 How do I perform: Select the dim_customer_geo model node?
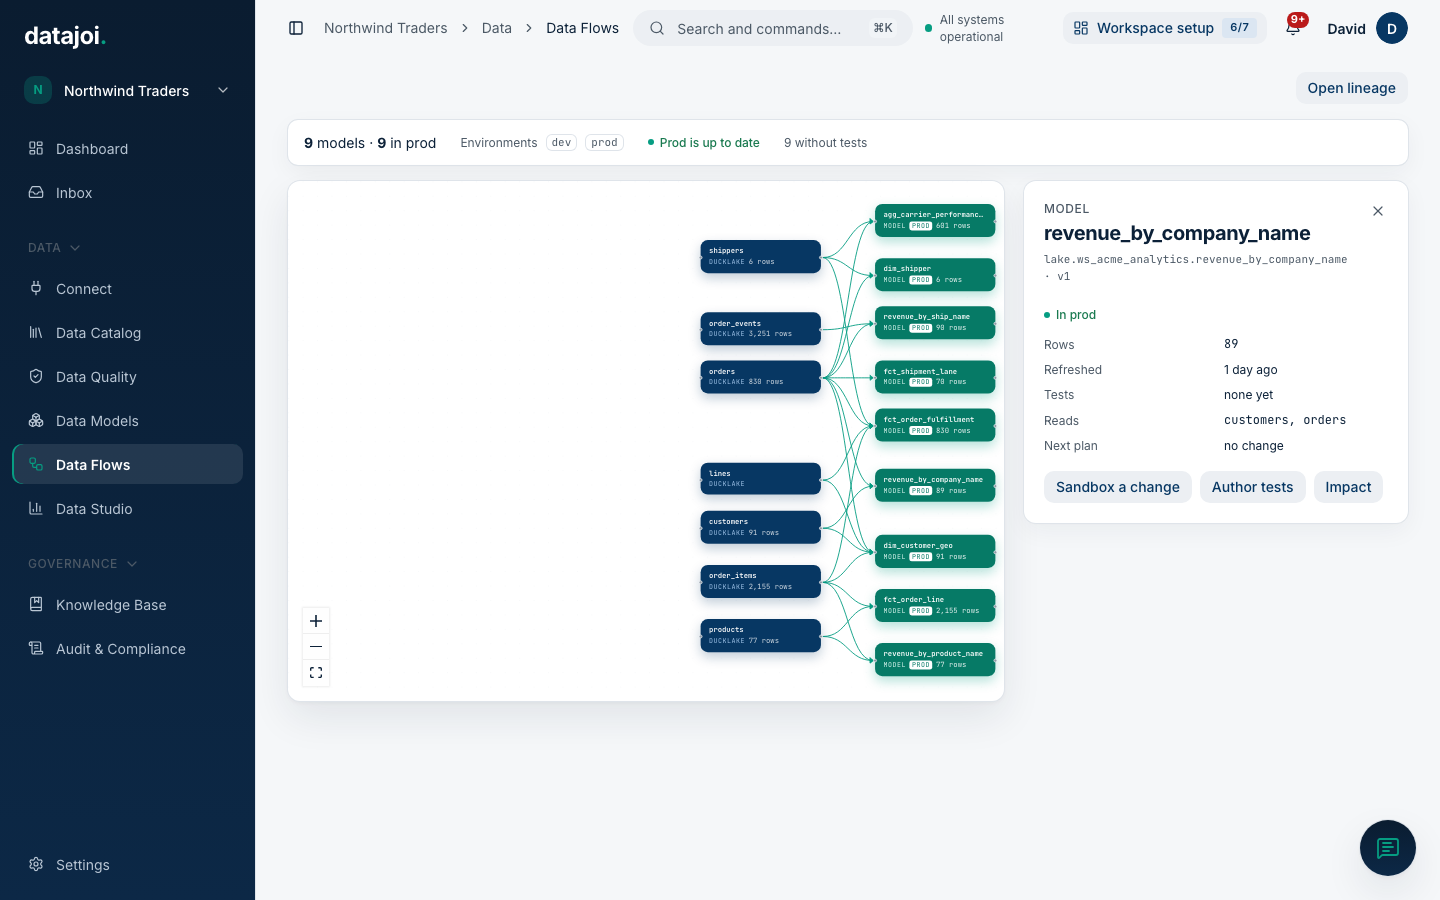pyautogui.click(x=935, y=551)
